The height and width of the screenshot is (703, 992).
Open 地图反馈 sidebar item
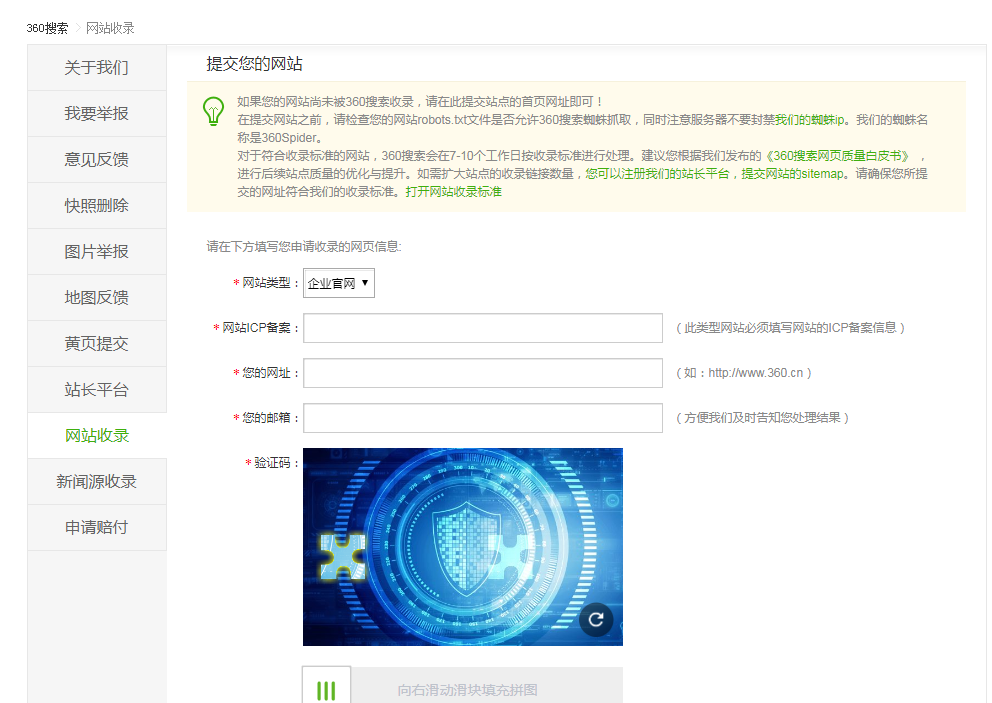click(97, 297)
